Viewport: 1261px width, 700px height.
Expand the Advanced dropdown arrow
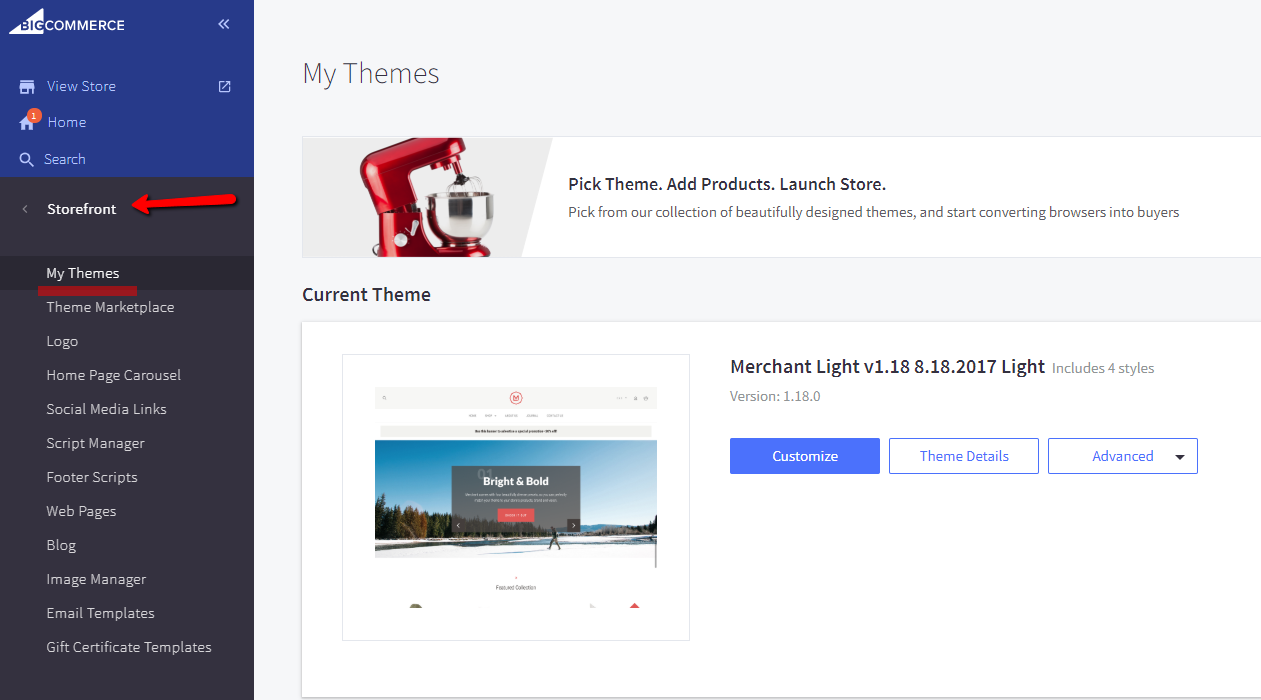(1180, 457)
